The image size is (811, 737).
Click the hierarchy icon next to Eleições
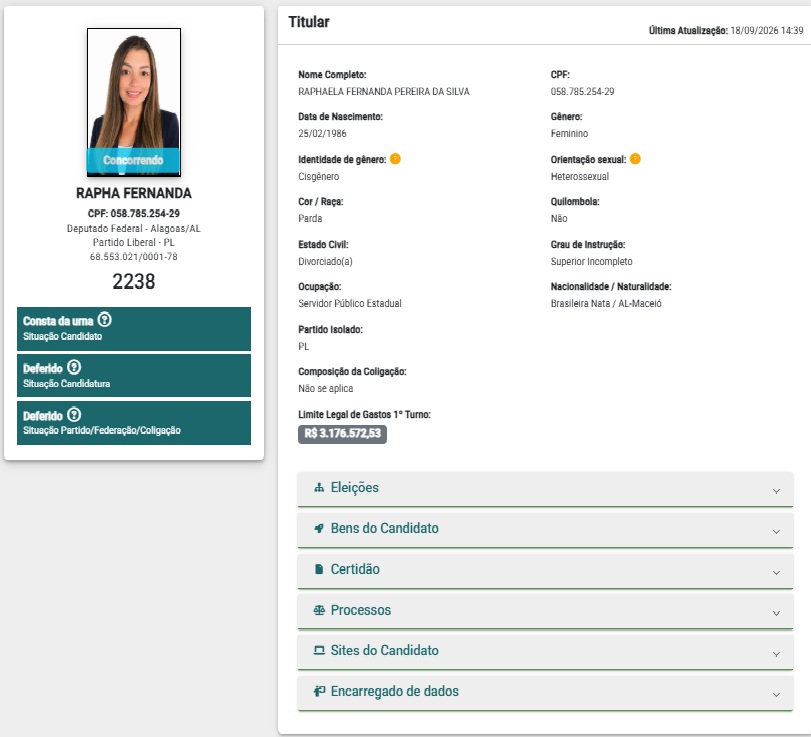pos(319,487)
